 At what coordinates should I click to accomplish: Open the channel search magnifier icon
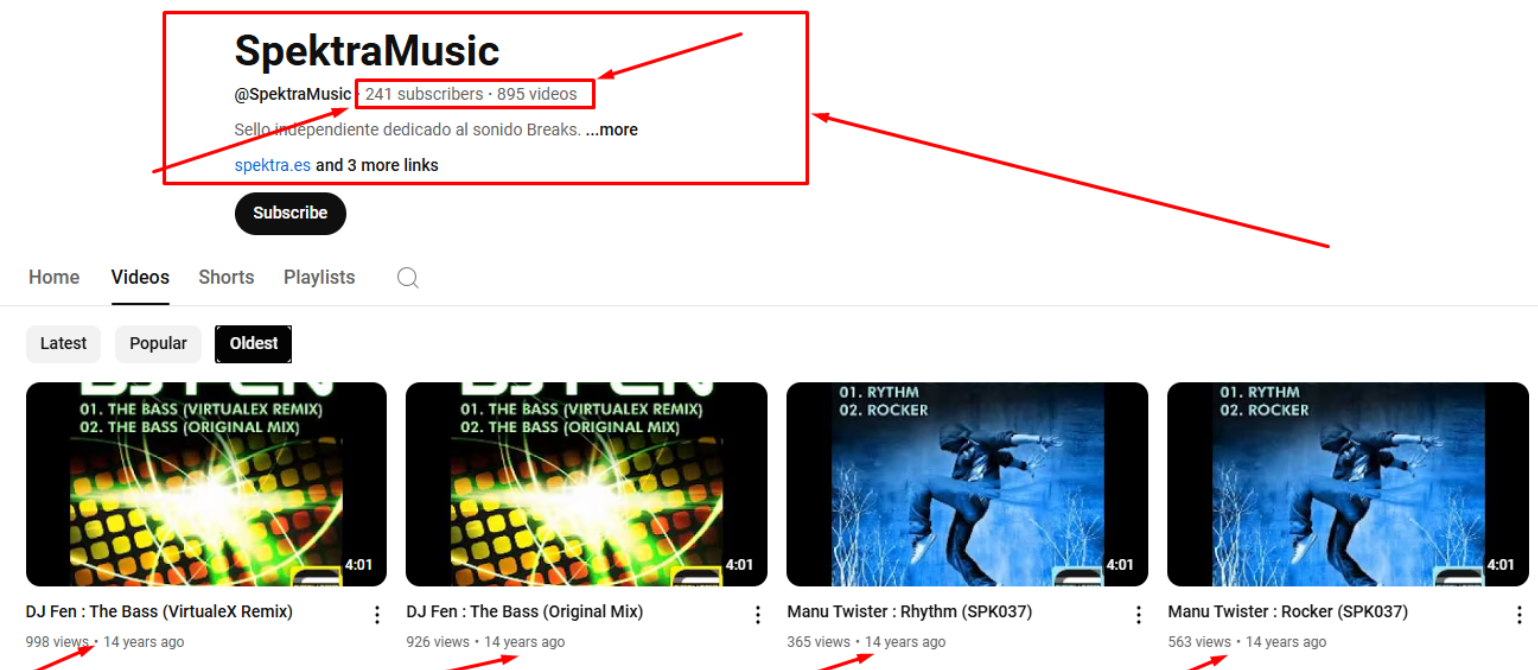click(407, 277)
